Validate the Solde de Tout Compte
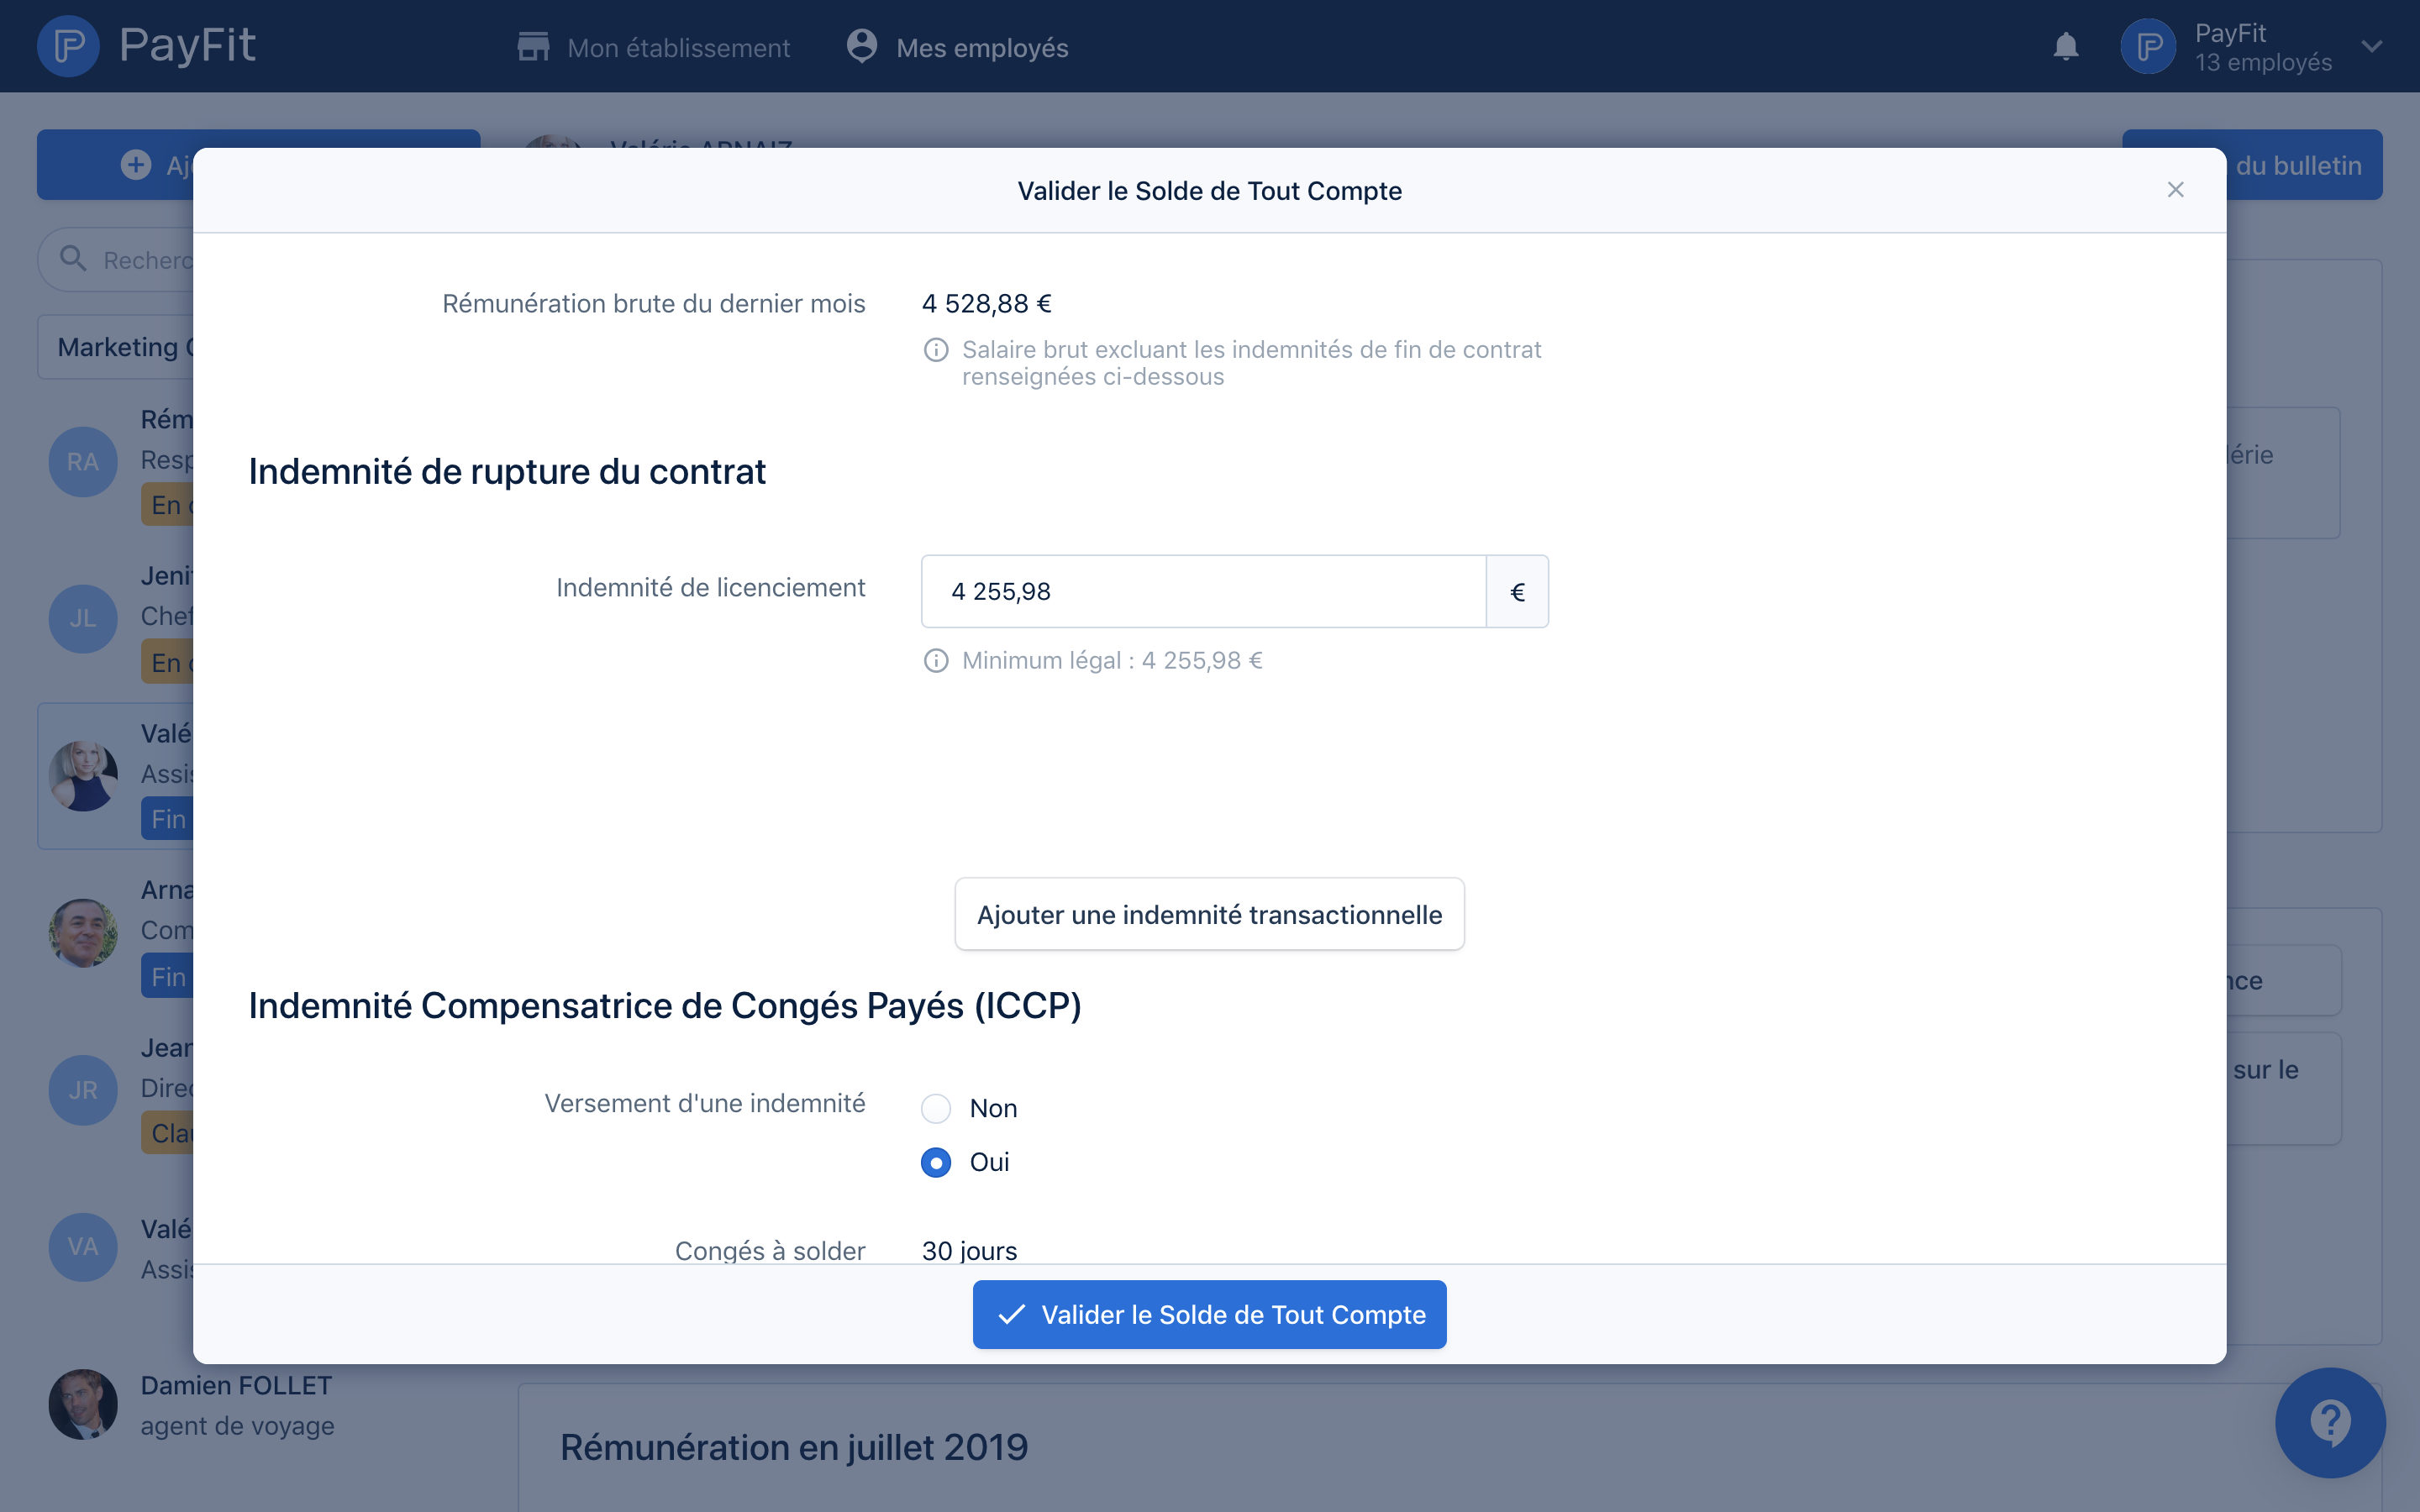 coord(1209,1314)
